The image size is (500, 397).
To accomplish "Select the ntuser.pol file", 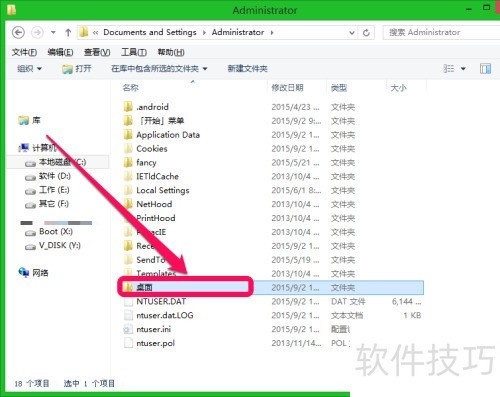I will pos(155,343).
